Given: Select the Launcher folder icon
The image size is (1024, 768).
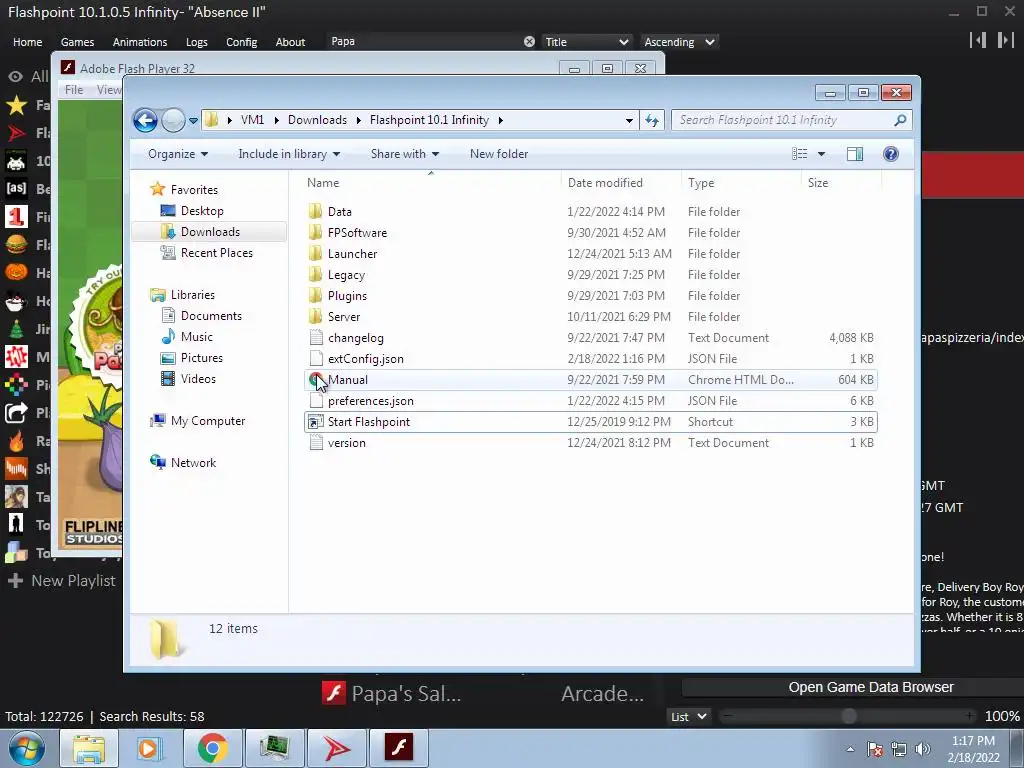Looking at the screenshot, I should (315, 253).
